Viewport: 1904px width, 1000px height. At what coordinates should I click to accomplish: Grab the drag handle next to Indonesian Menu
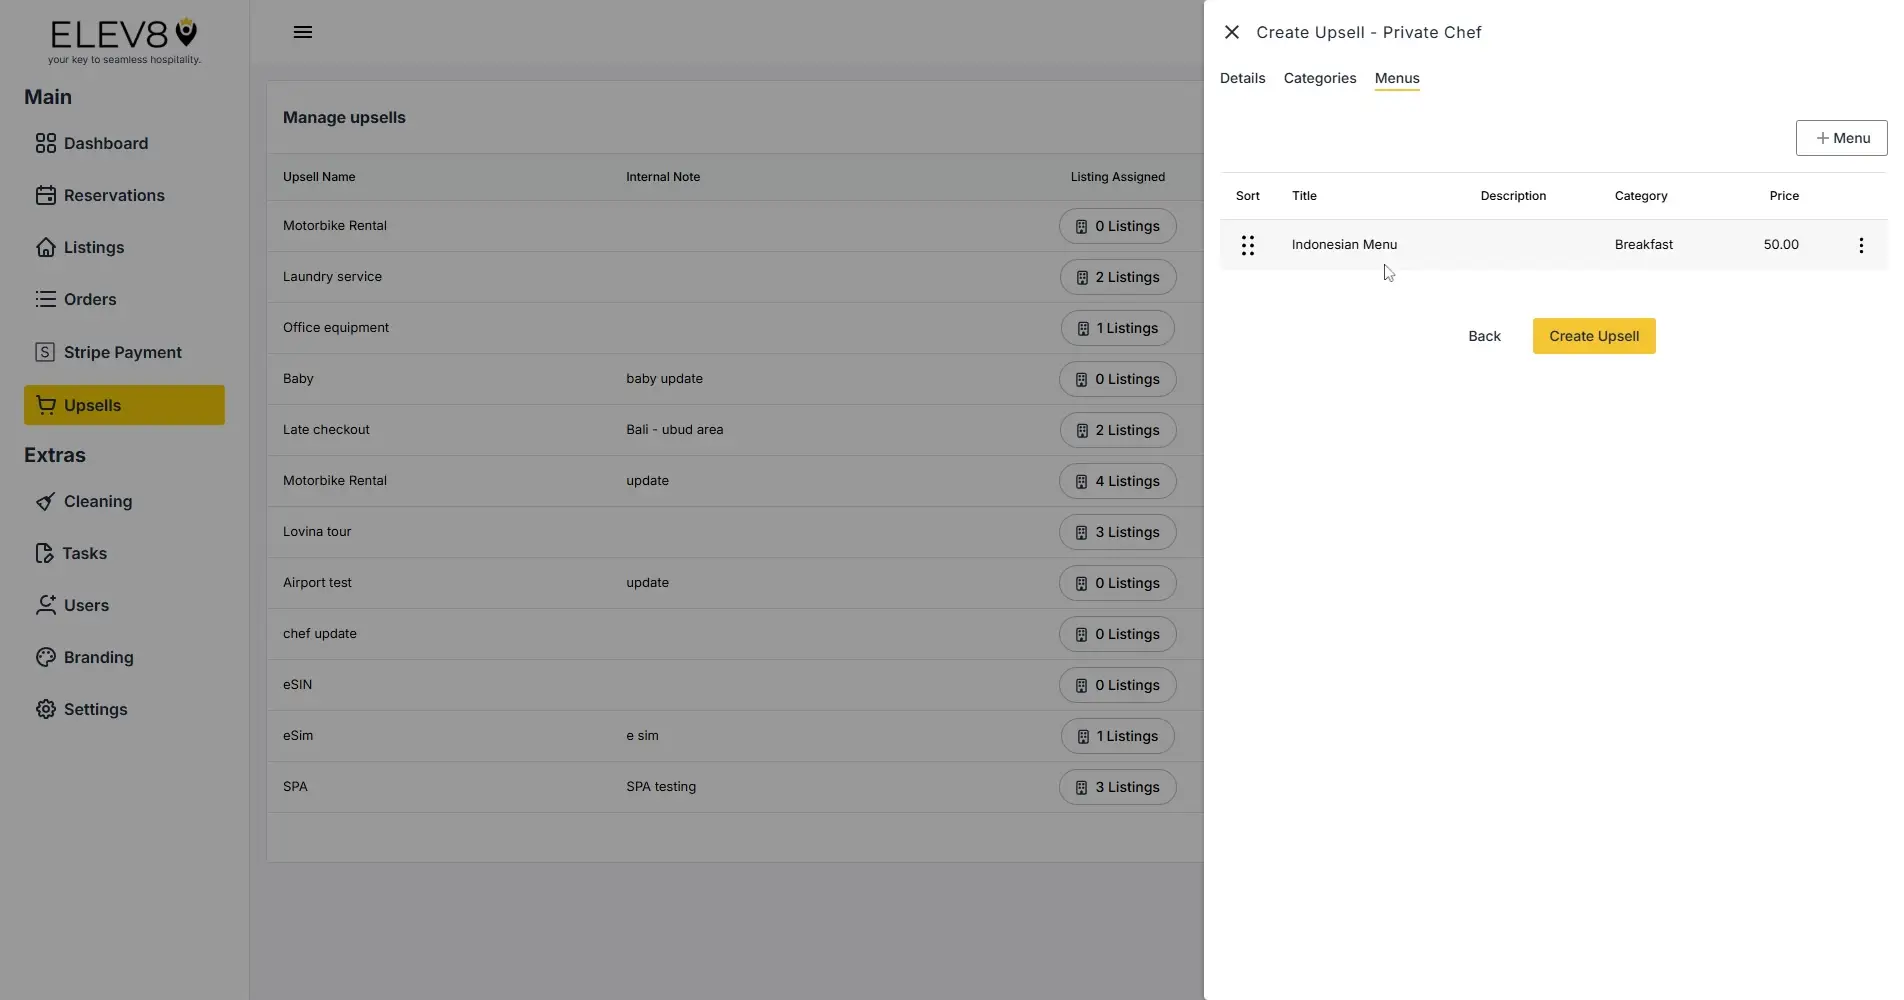tap(1247, 244)
